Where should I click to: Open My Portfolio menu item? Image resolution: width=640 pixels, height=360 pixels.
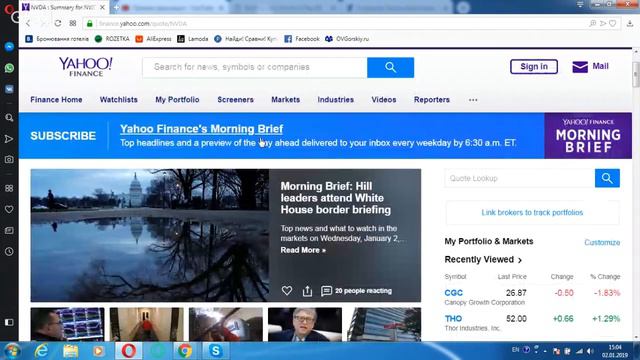click(177, 100)
